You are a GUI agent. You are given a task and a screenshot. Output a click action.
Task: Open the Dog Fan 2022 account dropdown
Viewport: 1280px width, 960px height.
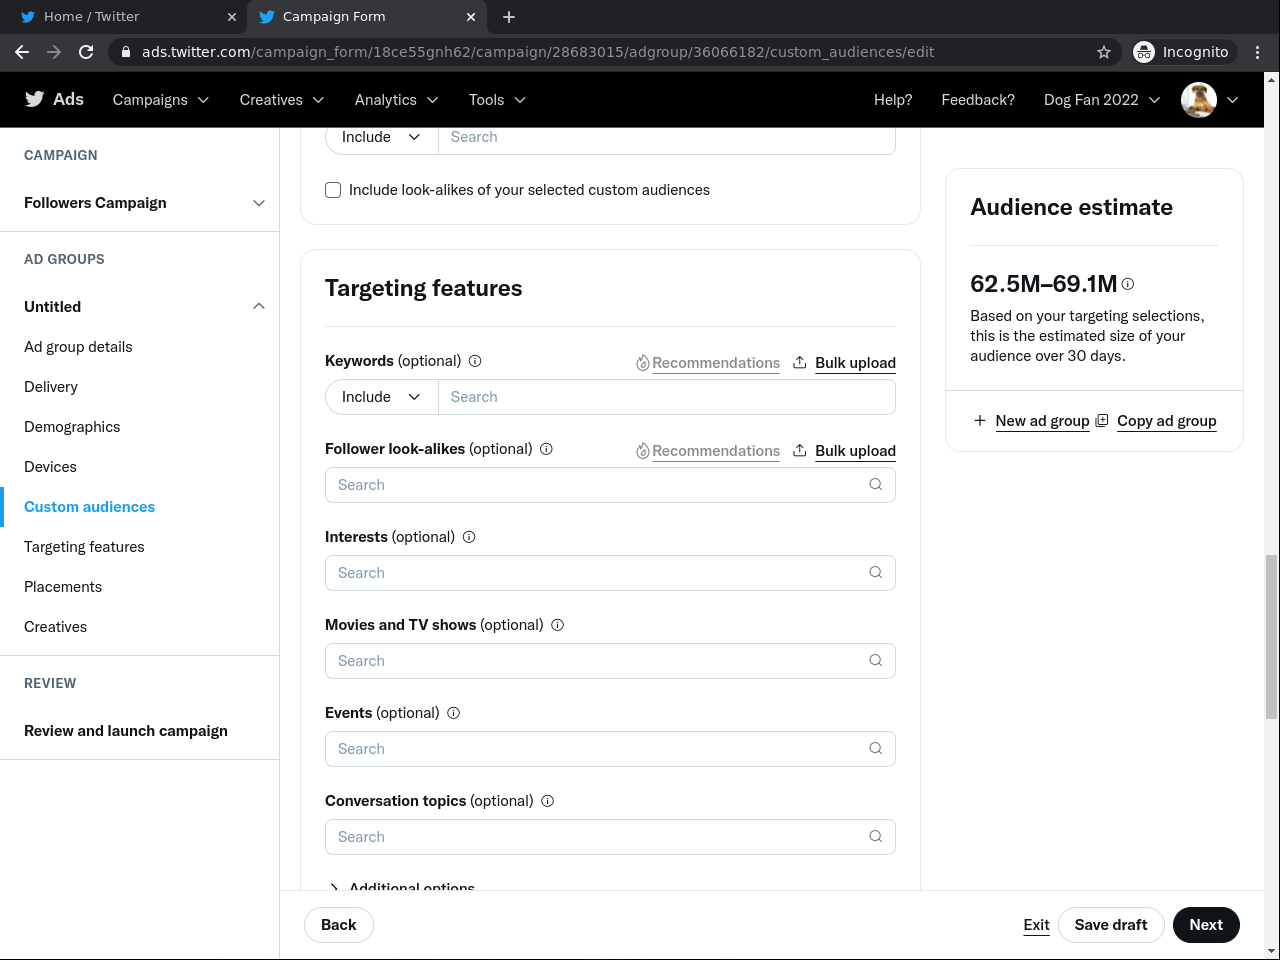tap(1101, 100)
